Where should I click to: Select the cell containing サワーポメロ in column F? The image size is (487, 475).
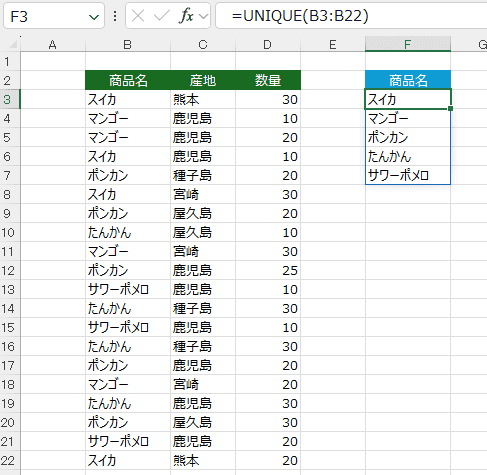point(408,175)
